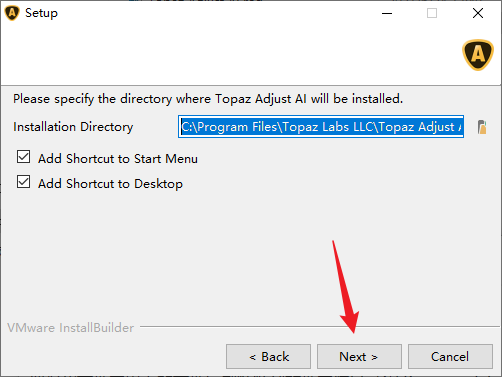This screenshot has height=377, width=502.
Task: Click the 'Please specify the directory' instruction text
Action: [208, 99]
